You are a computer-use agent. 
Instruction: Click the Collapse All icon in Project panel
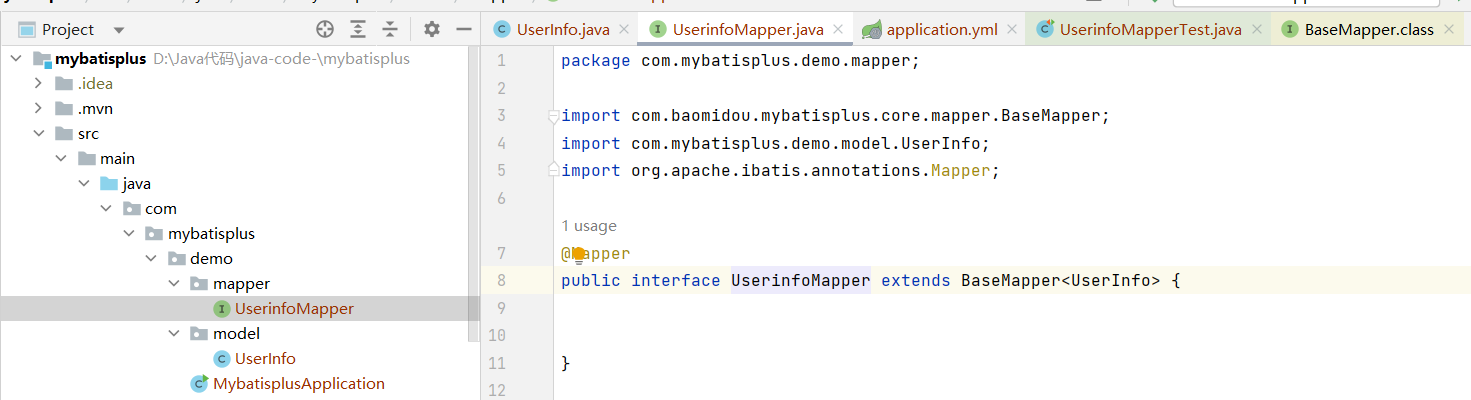[x=390, y=29]
